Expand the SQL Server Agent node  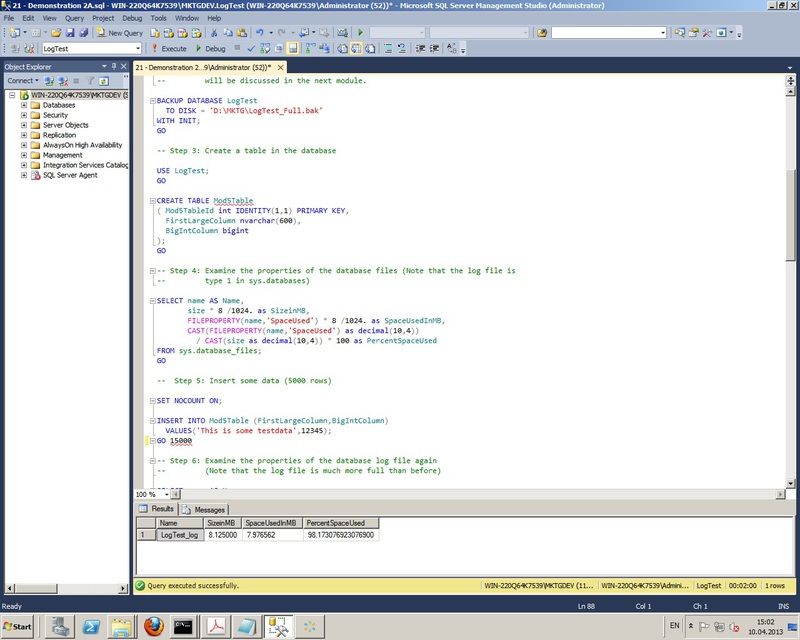click(23, 175)
